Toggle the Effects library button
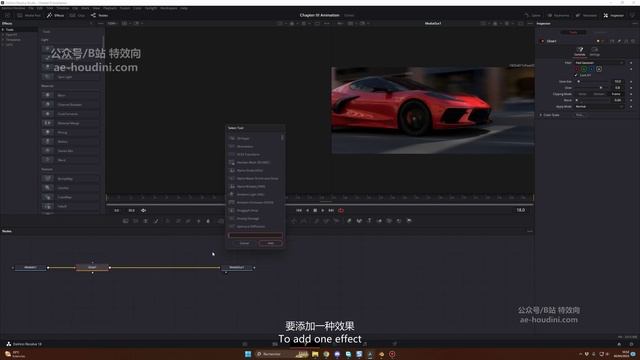 tap(56, 15)
